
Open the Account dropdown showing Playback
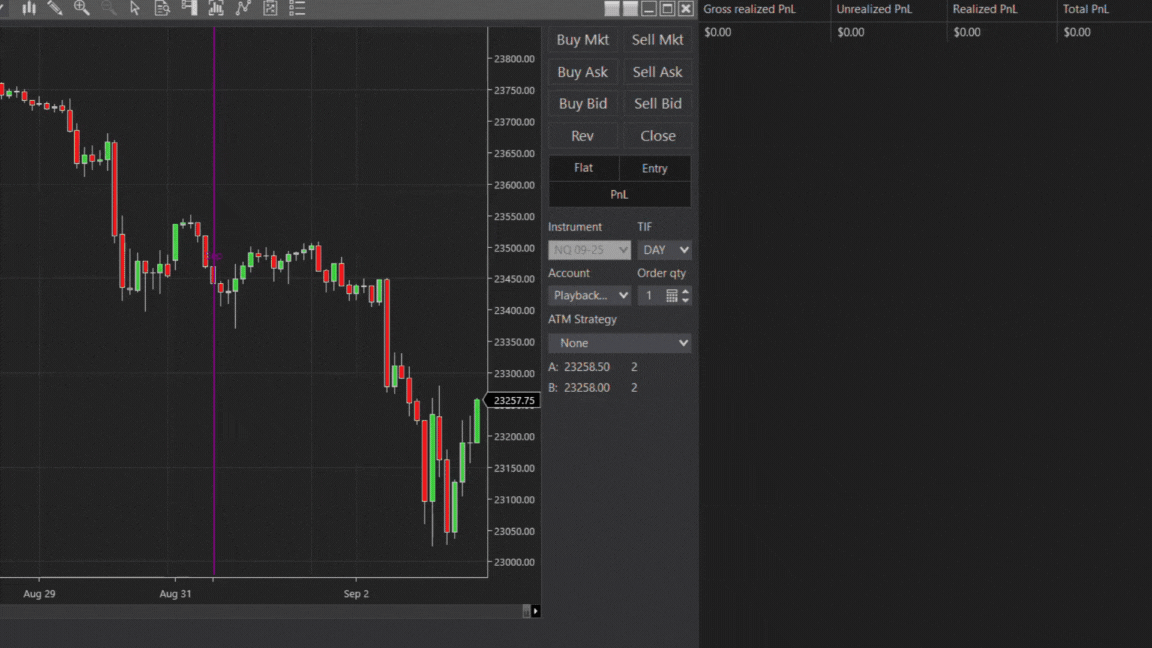point(589,296)
